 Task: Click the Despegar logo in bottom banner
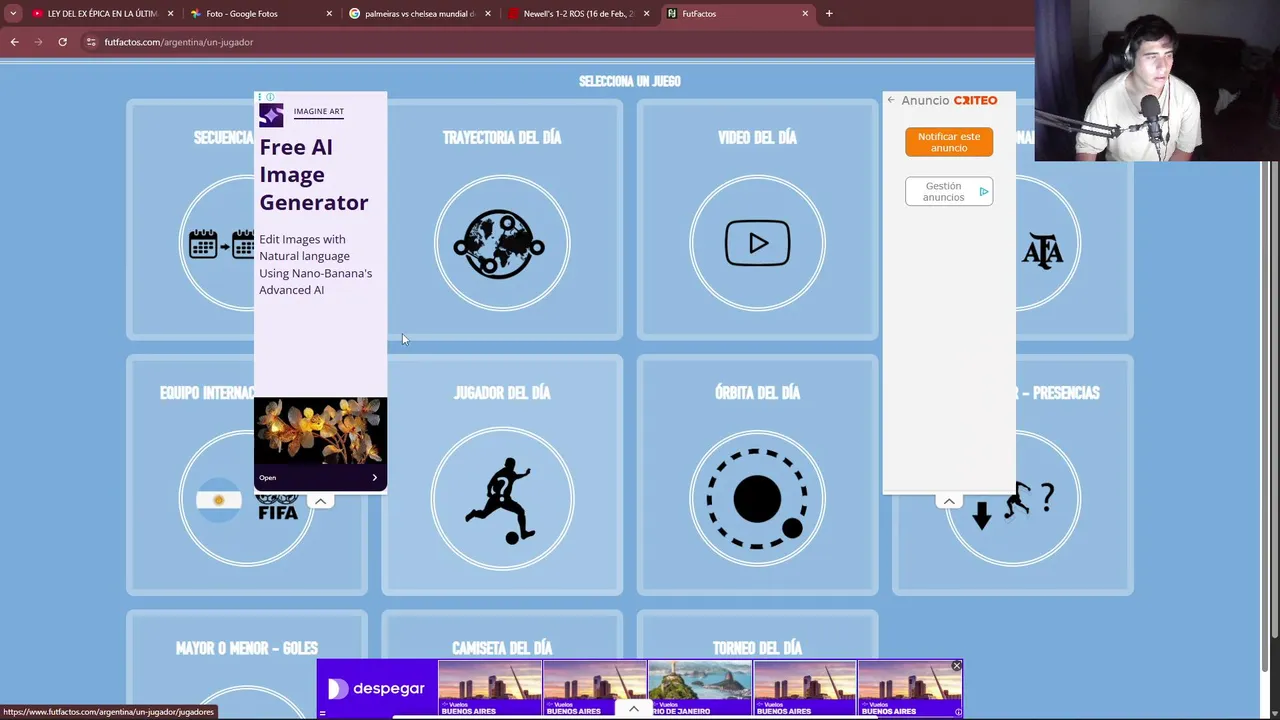tap(376, 688)
